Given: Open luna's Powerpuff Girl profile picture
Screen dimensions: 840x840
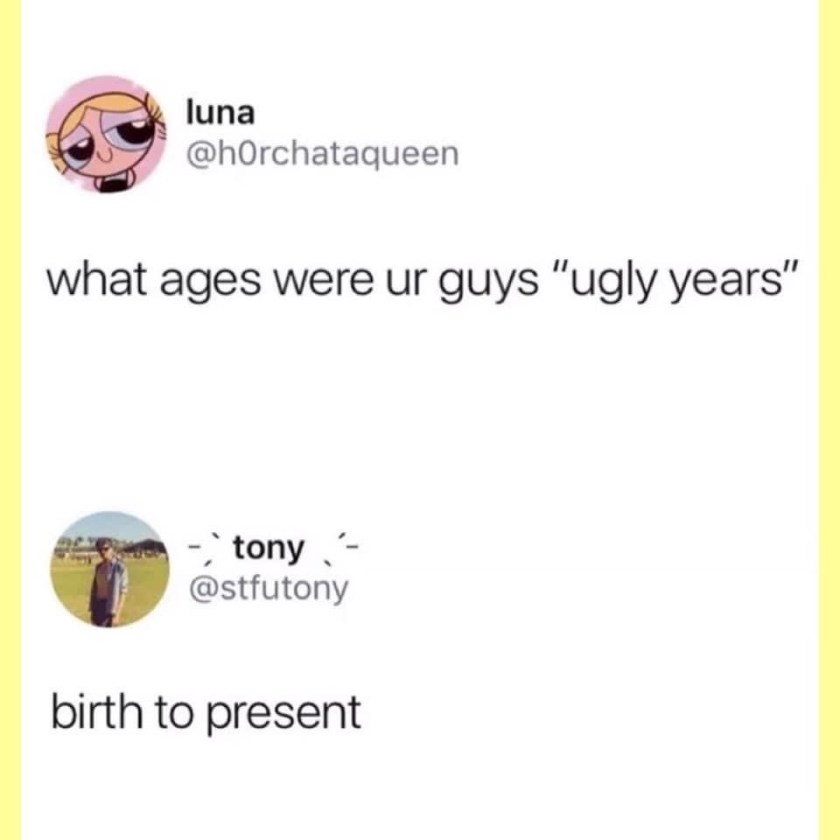Looking at the screenshot, I should click(x=106, y=134).
